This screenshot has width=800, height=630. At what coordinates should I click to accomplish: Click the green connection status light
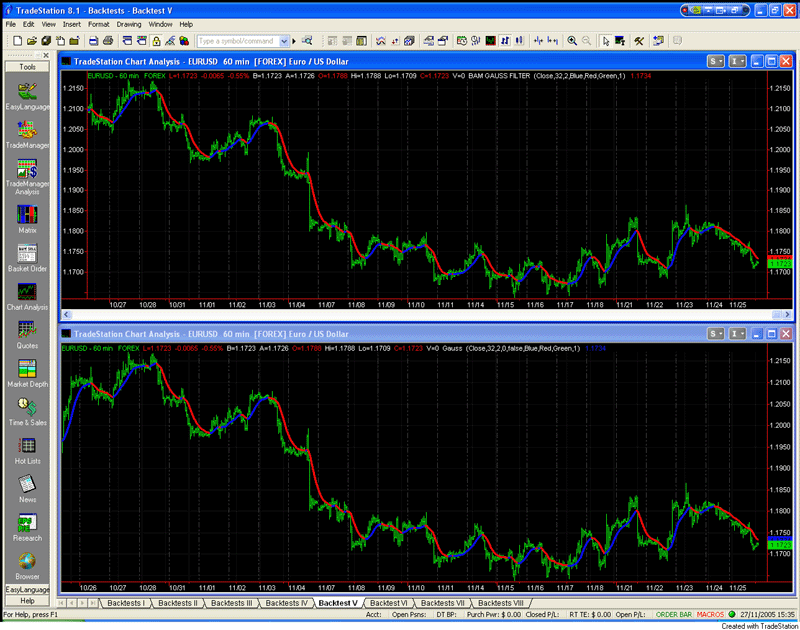point(732,614)
